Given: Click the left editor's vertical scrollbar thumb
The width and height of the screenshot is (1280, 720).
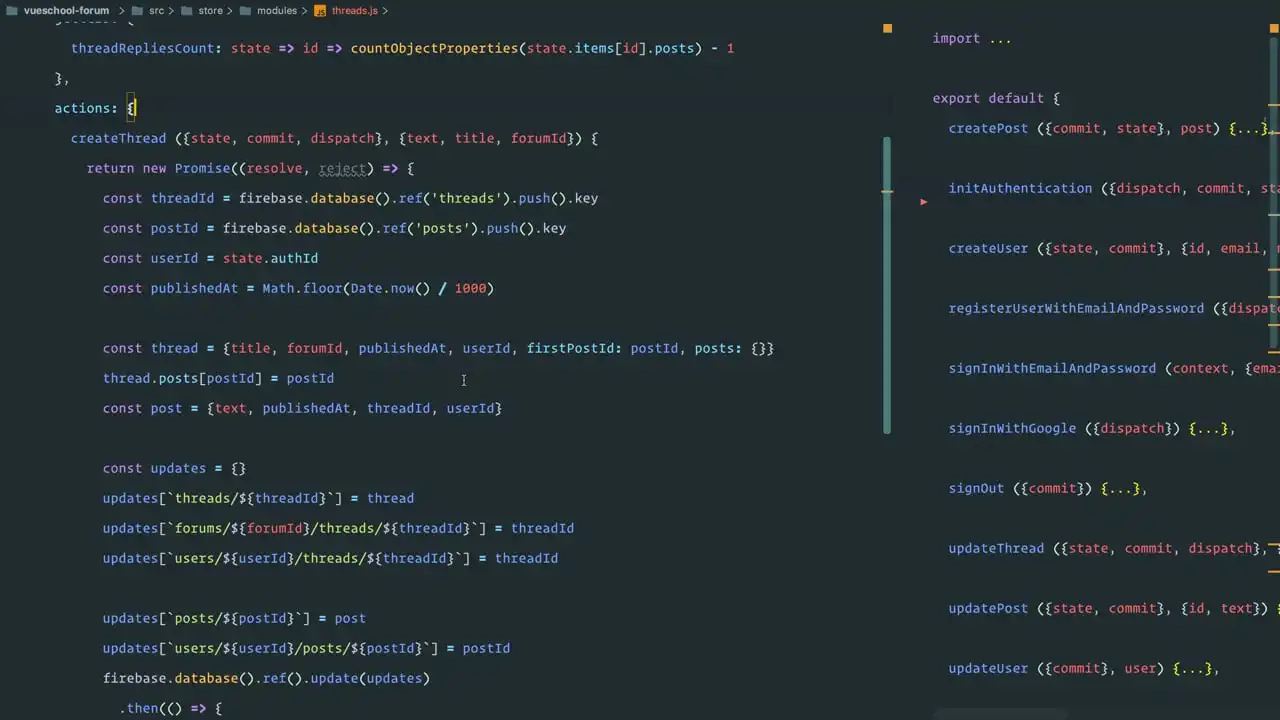Looking at the screenshot, I should click(x=886, y=285).
